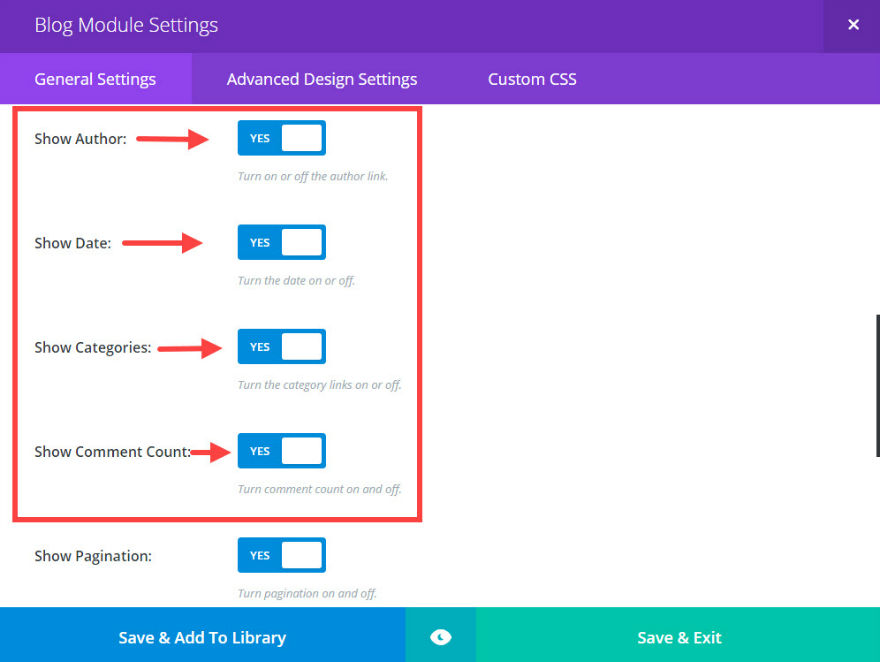Select the Show Categories label

[x=92, y=348]
